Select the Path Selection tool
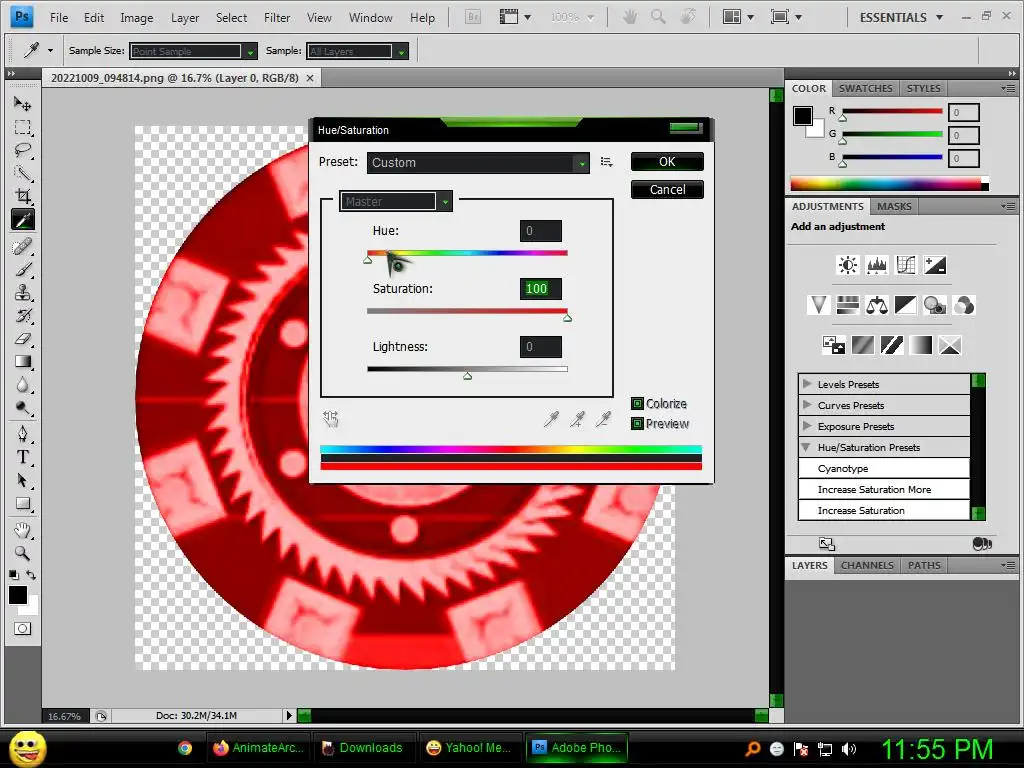1024x768 pixels. (x=23, y=480)
